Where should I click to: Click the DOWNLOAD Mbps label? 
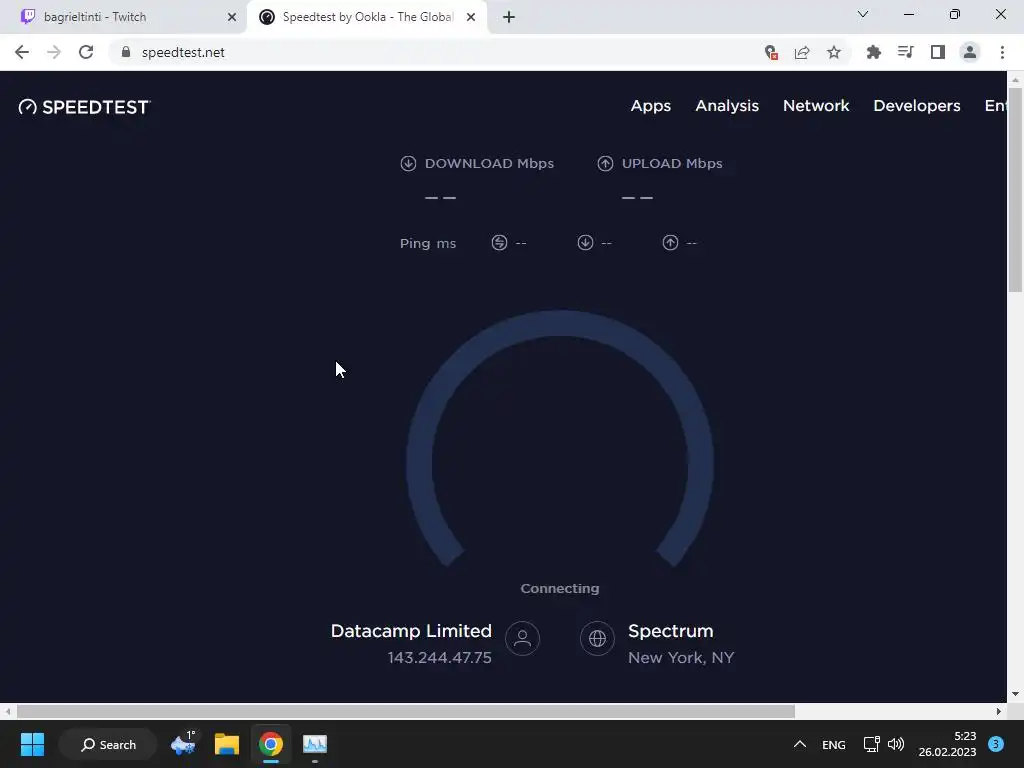pos(489,163)
